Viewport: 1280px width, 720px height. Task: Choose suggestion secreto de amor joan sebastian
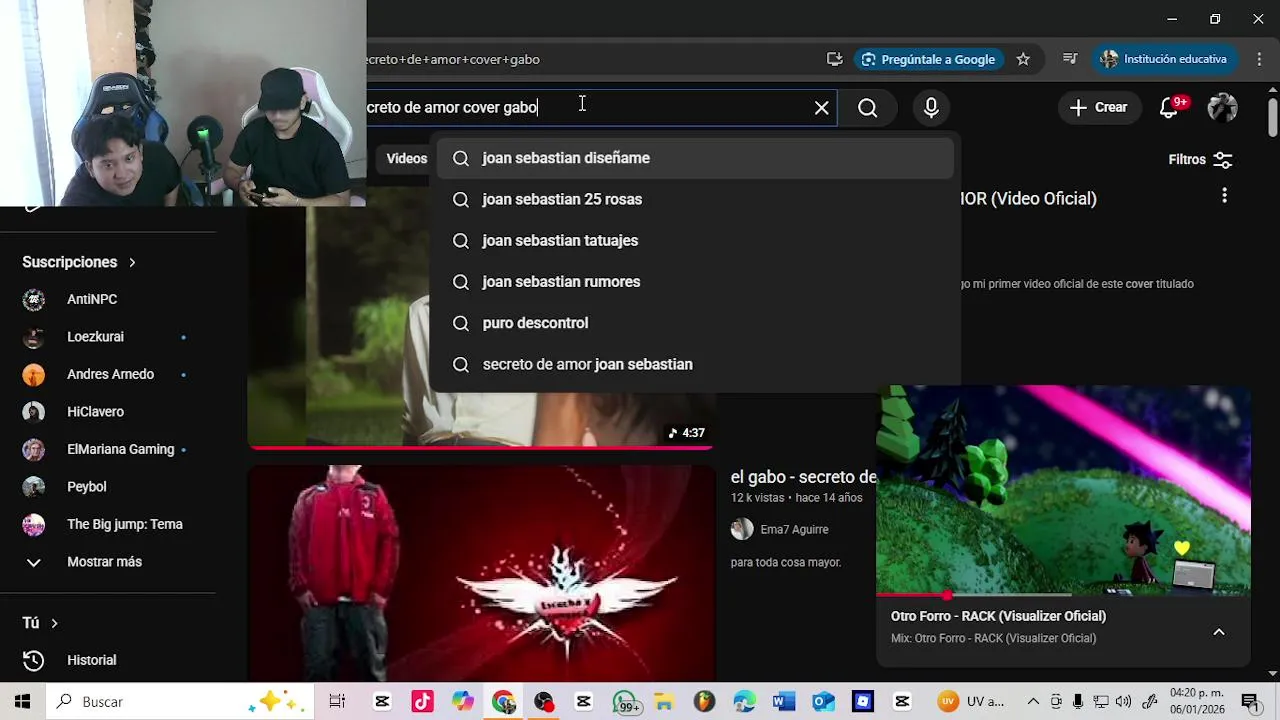695,364
